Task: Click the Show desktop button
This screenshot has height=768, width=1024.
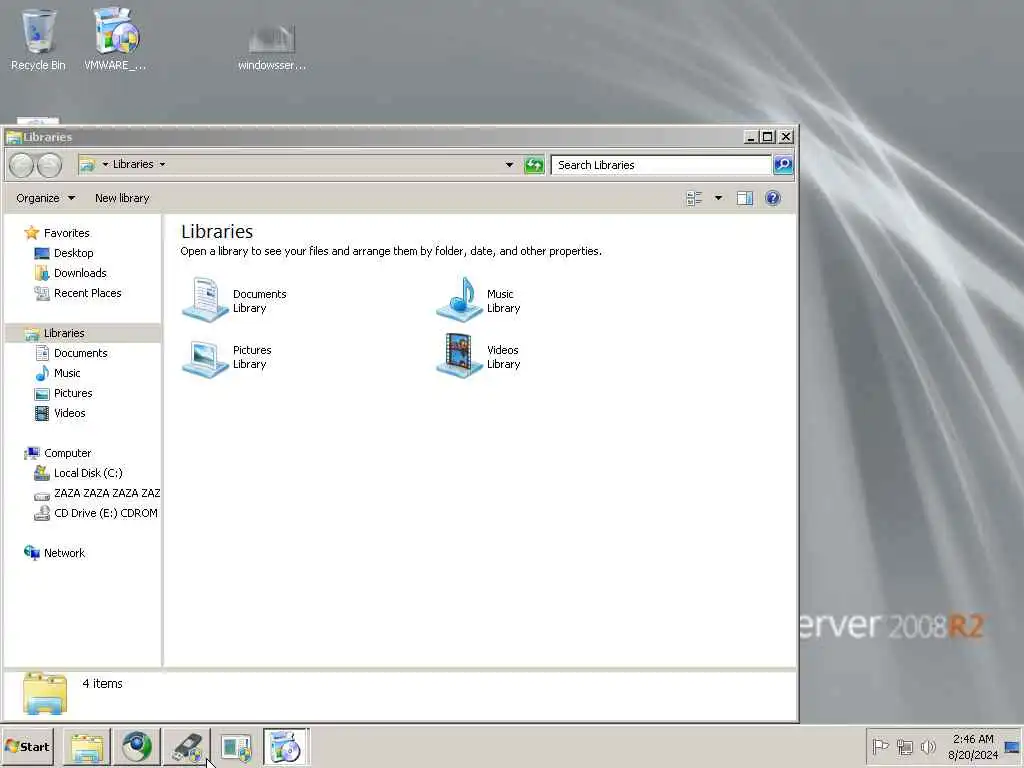Action: click(1013, 747)
